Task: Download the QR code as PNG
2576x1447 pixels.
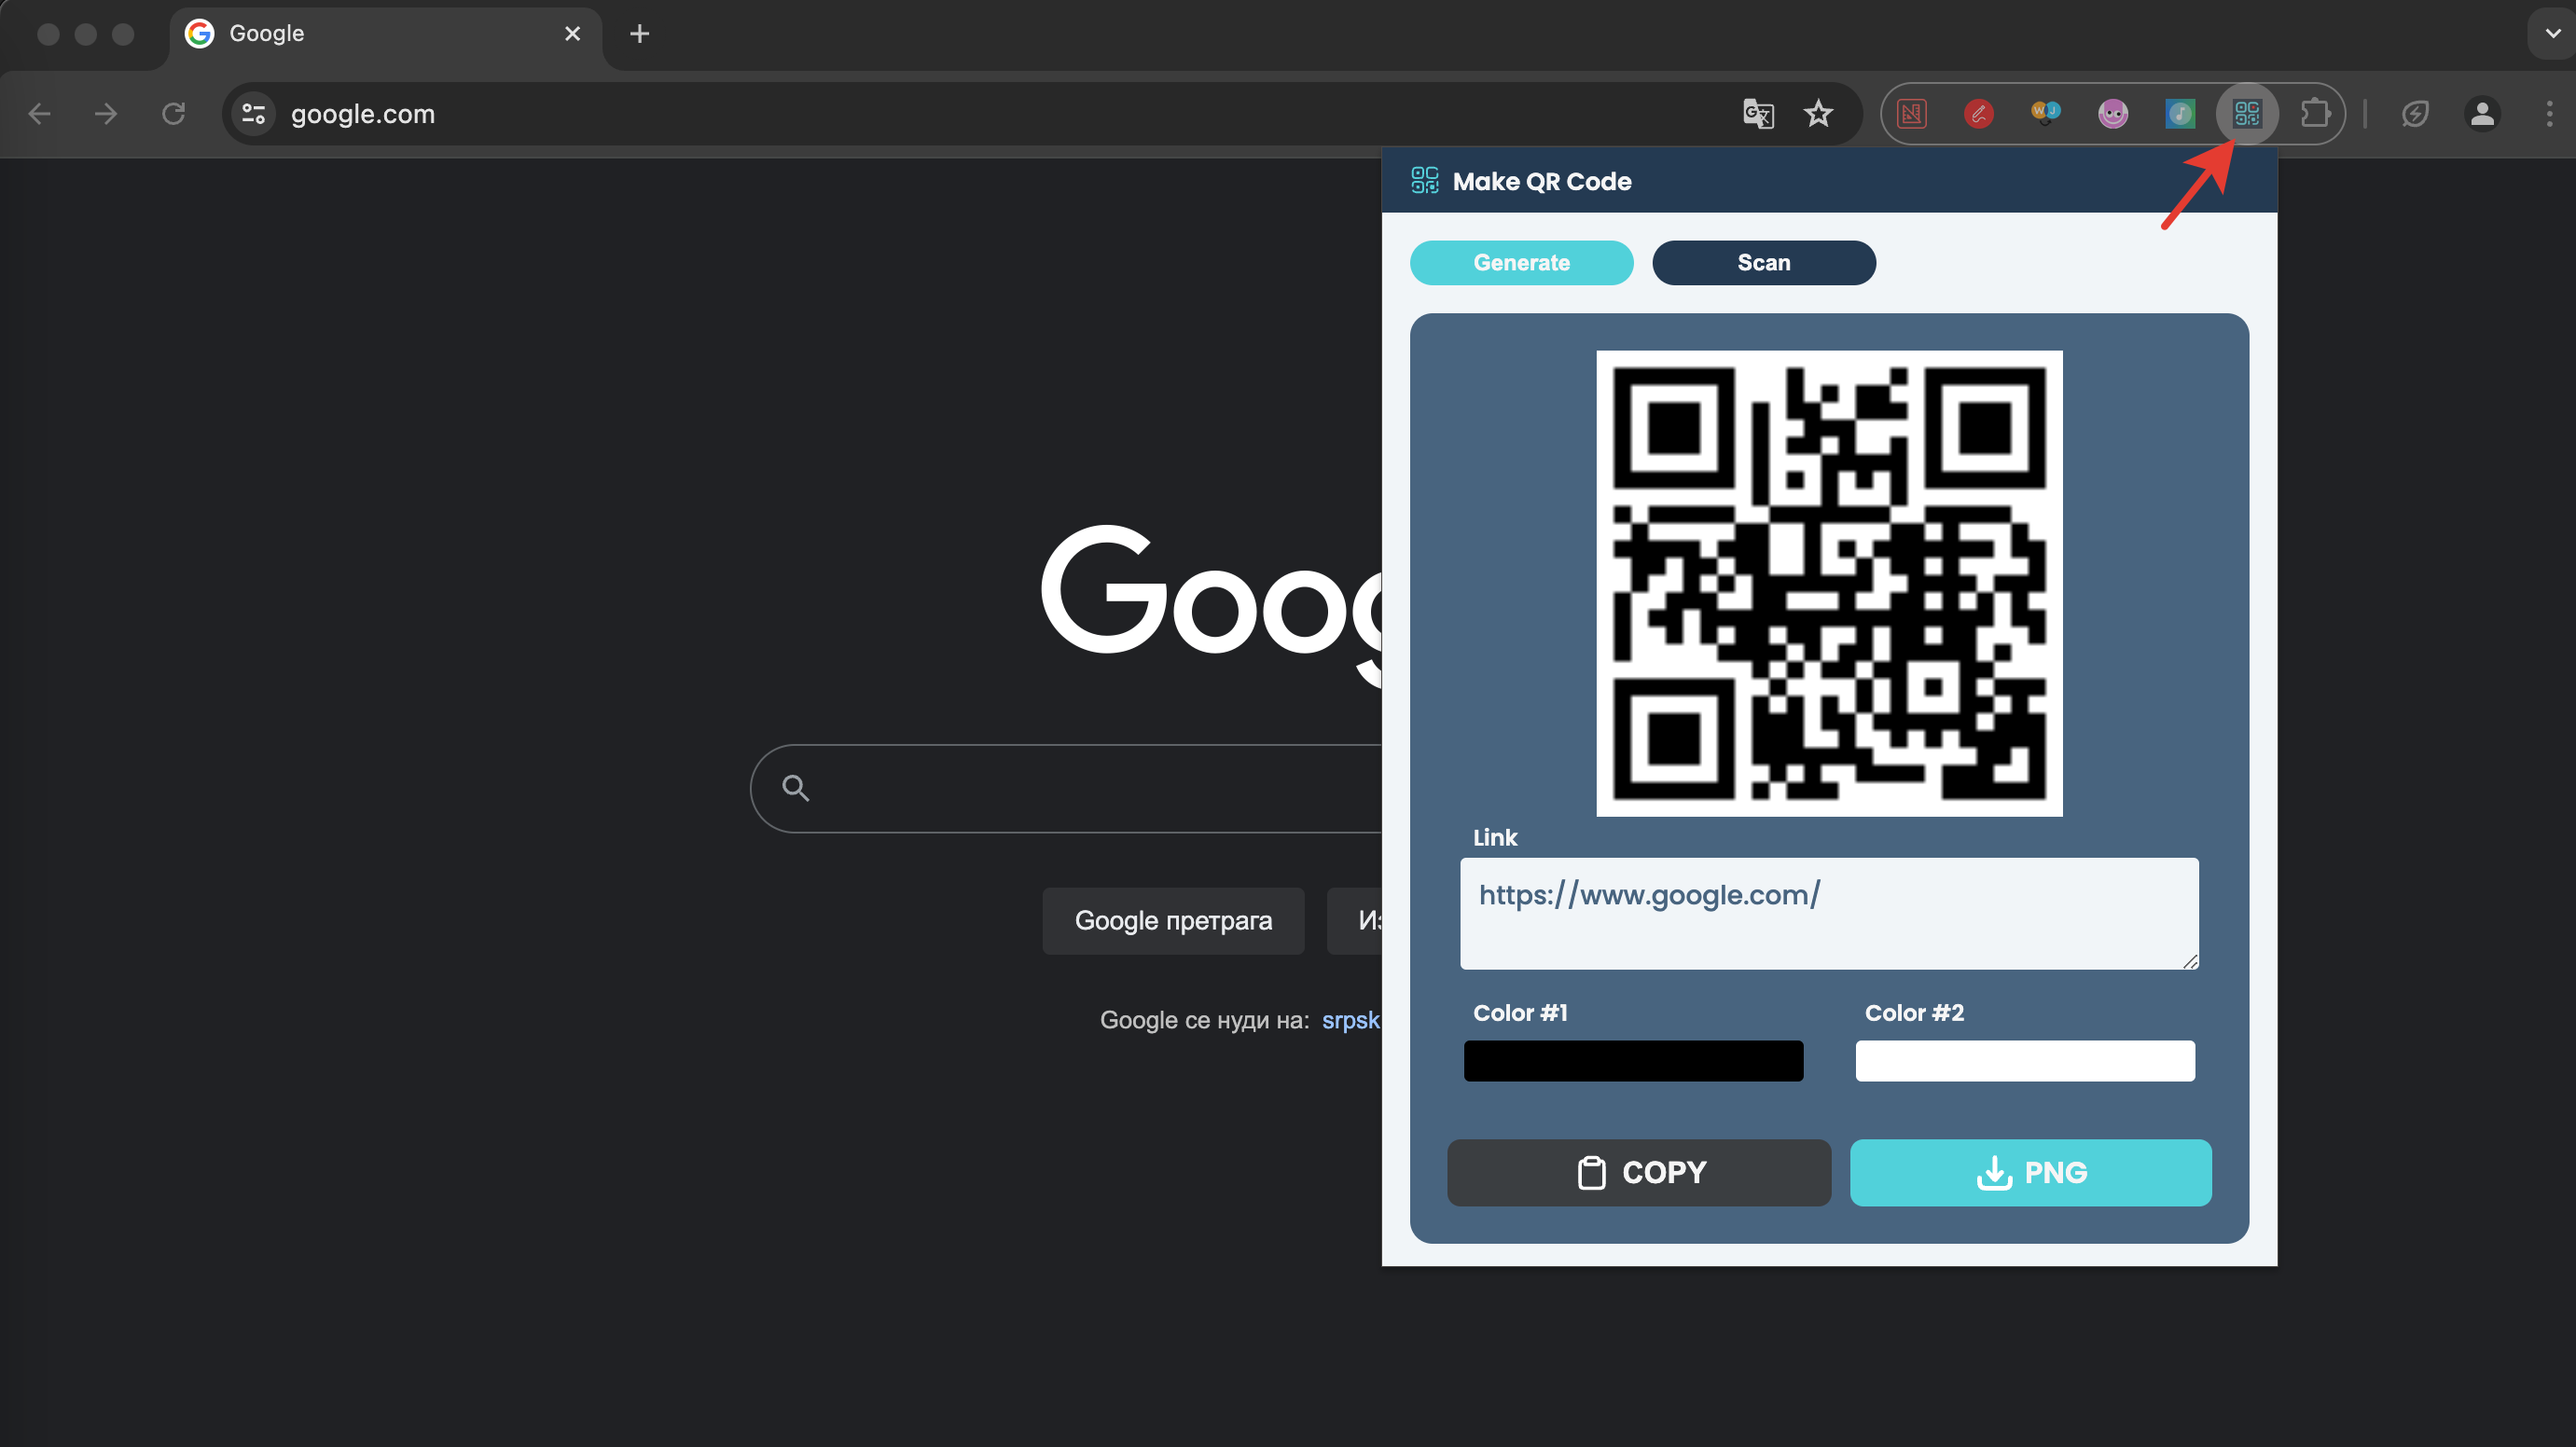Action: click(2029, 1172)
